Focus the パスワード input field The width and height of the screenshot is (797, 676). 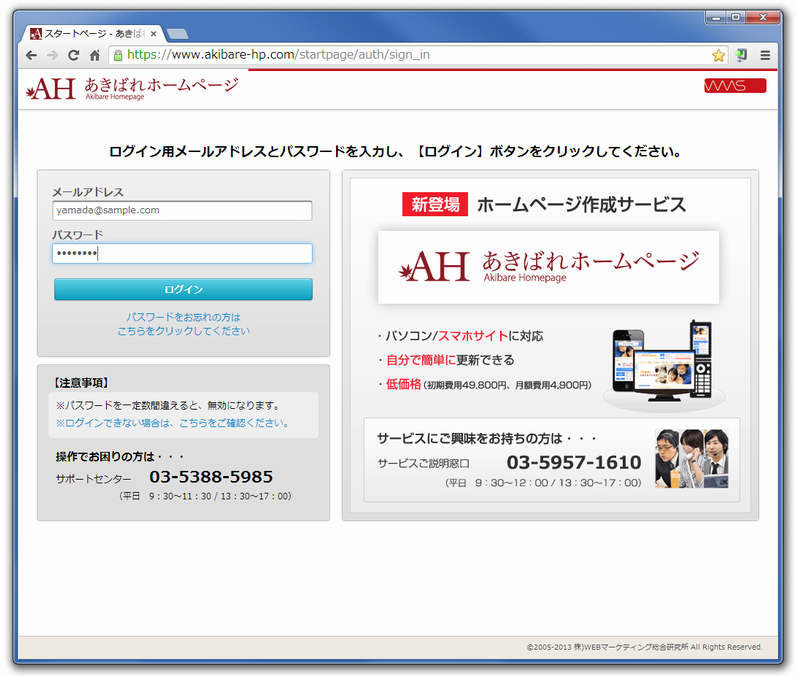point(182,254)
